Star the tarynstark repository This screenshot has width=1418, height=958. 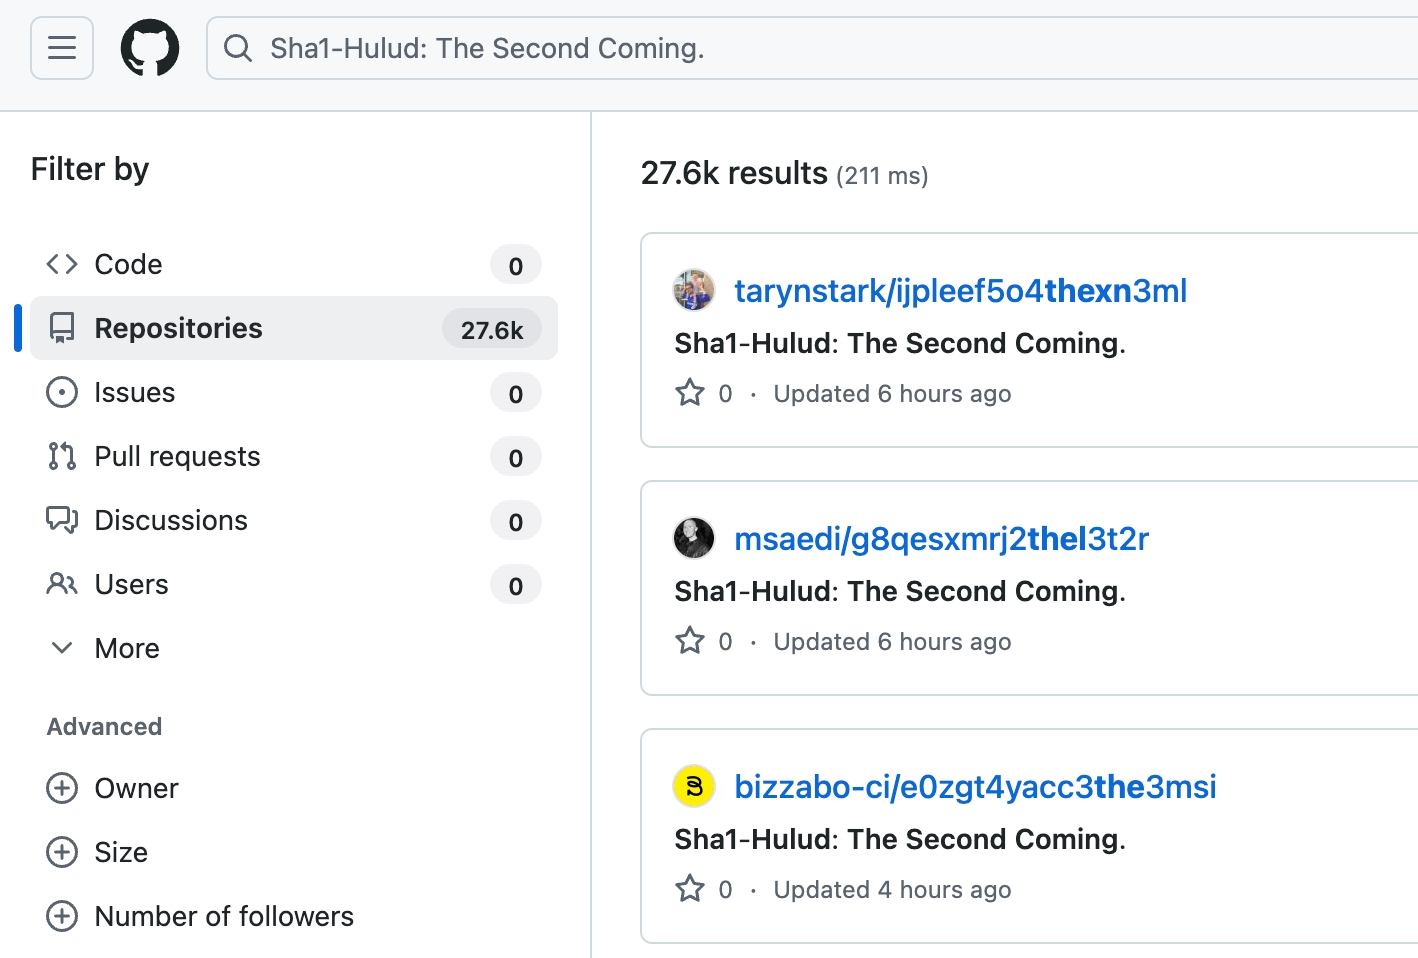pos(691,393)
